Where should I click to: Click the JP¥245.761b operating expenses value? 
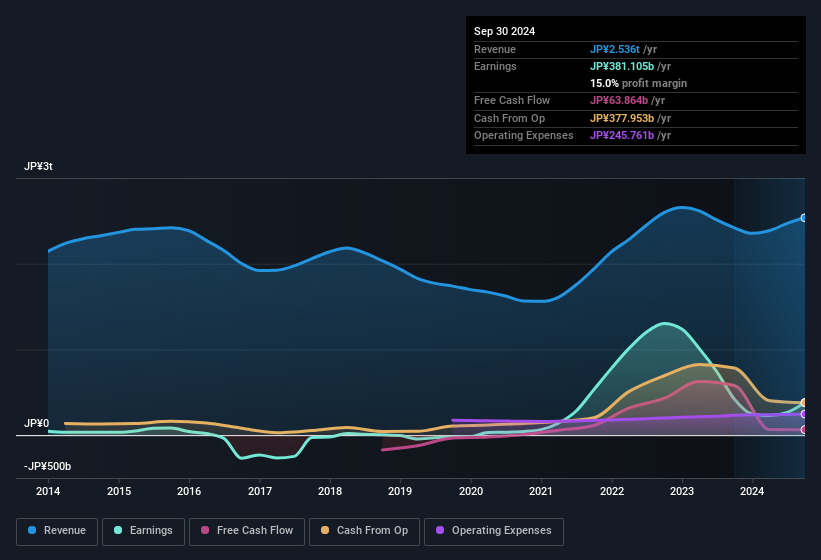click(x=622, y=135)
